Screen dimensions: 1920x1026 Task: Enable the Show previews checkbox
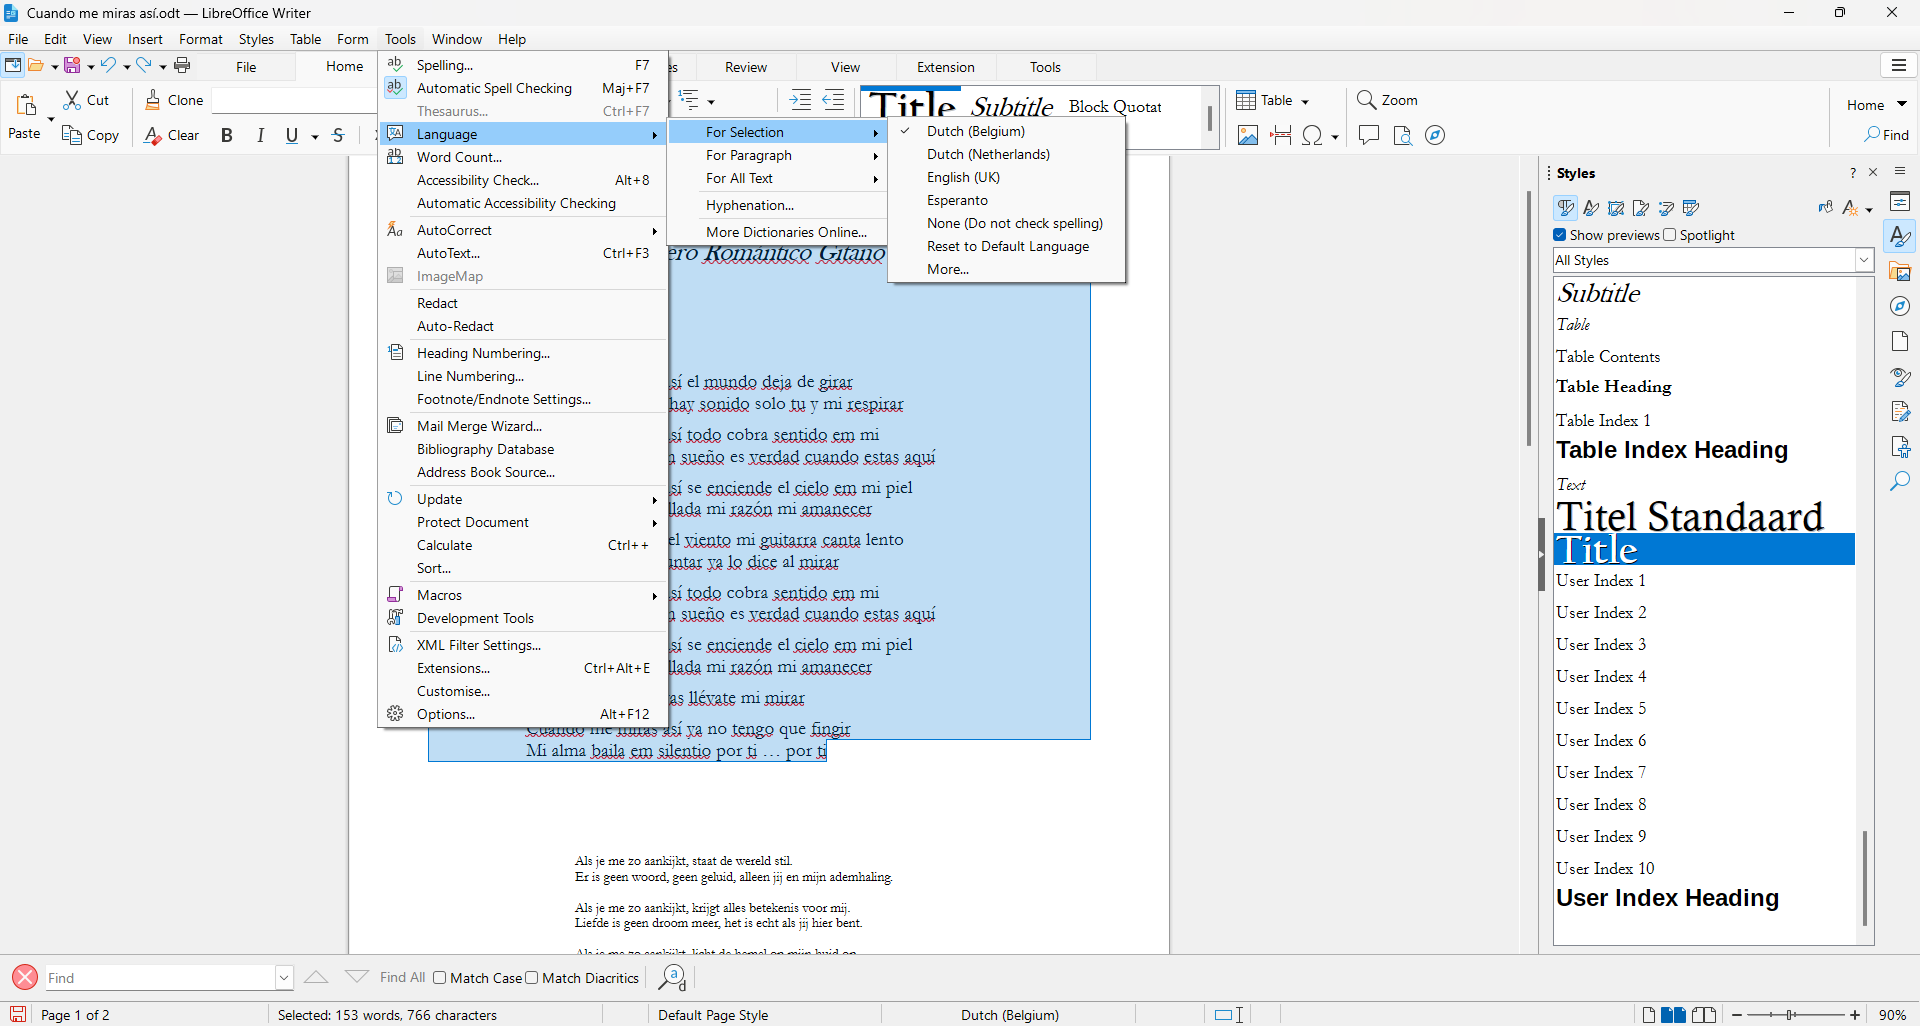(x=1560, y=235)
